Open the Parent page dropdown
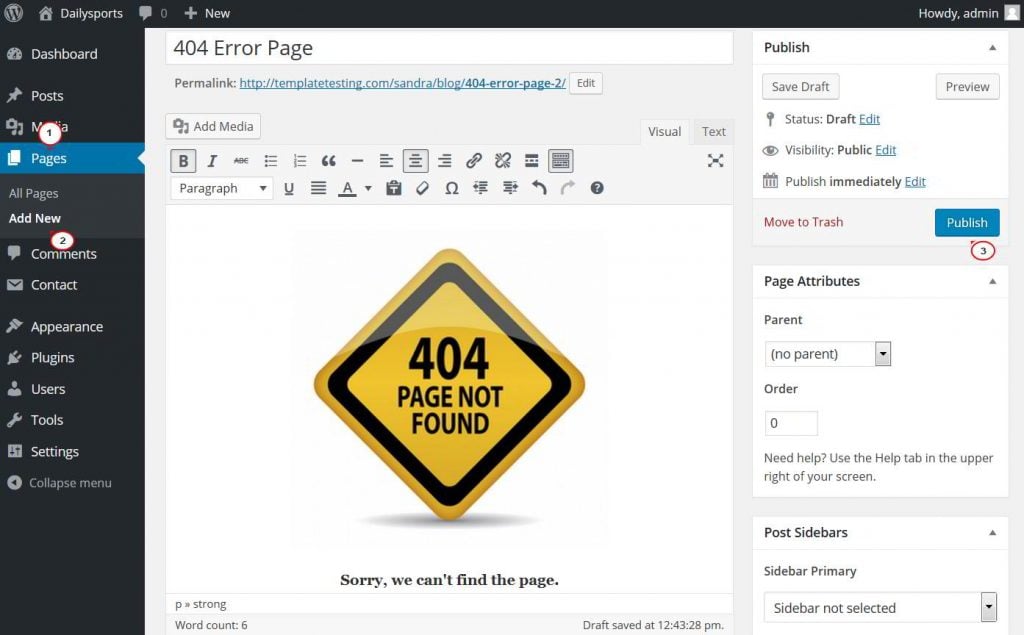The image size is (1024, 635). tap(827, 354)
